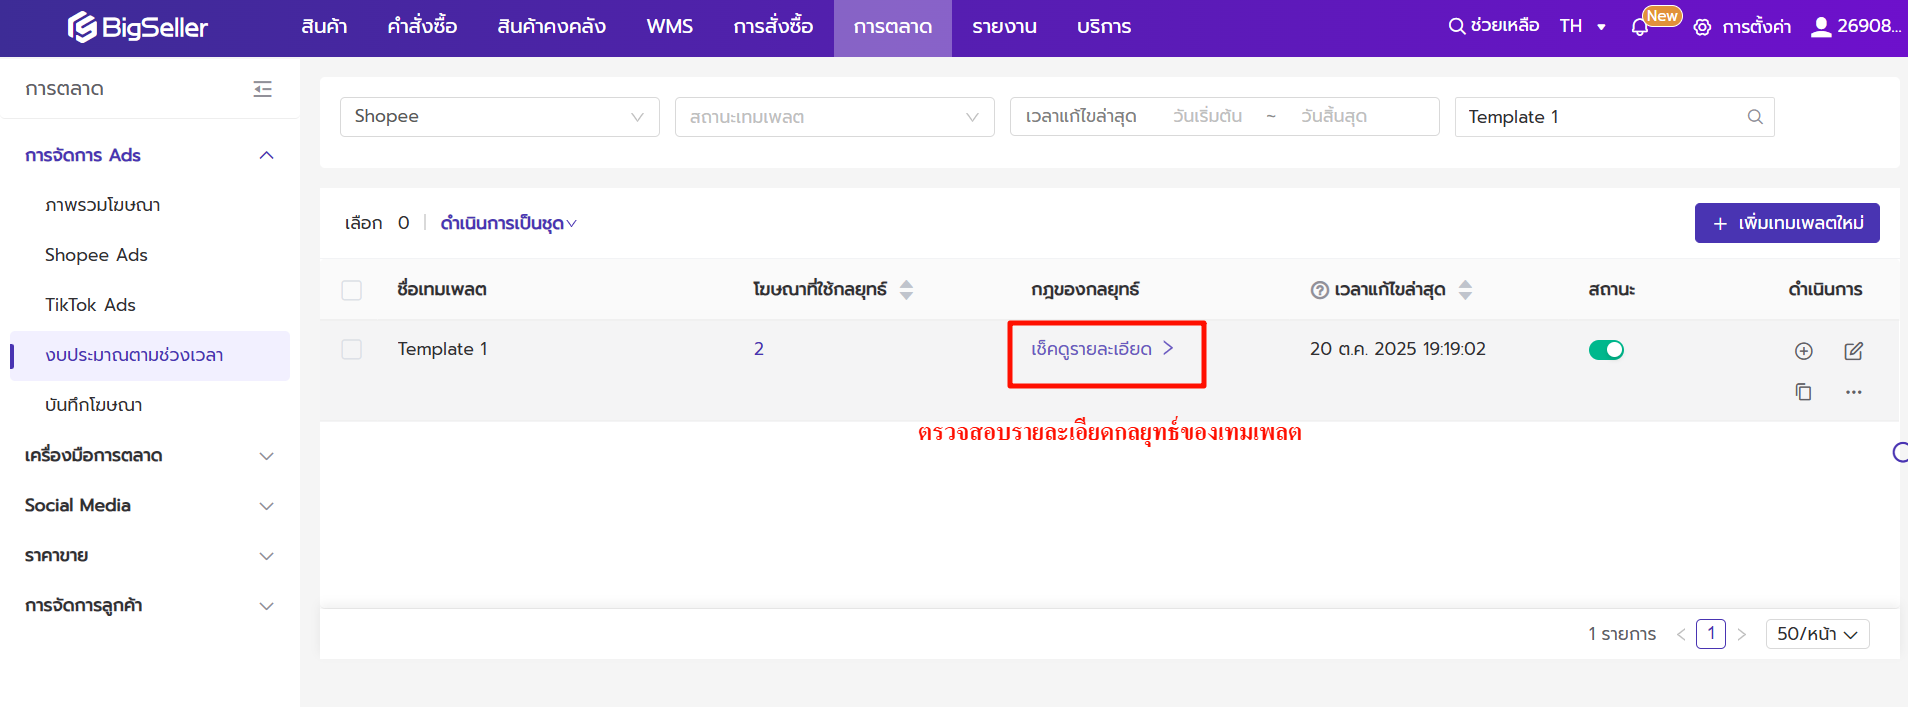Open the รายงาน top menu
This screenshot has height=707, width=1908.
[x=1004, y=27]
